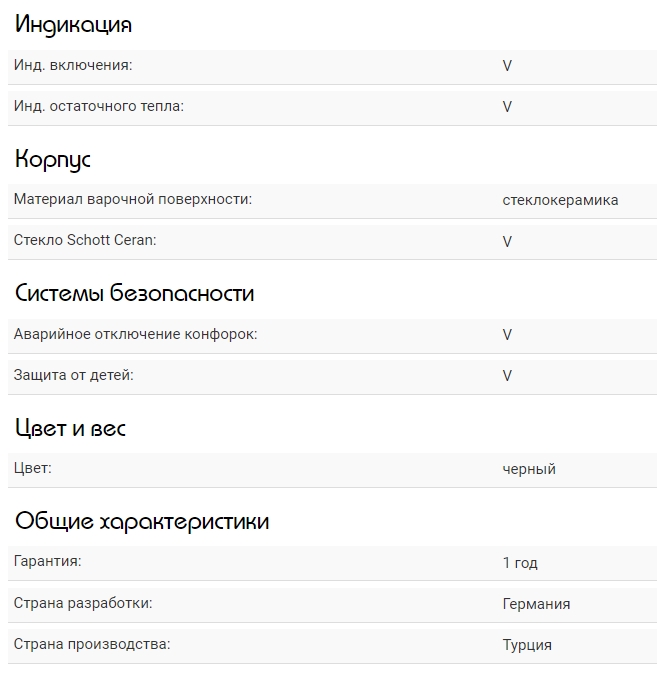Select the Страна разработки label
657x683 pixels.
point(83,603)
